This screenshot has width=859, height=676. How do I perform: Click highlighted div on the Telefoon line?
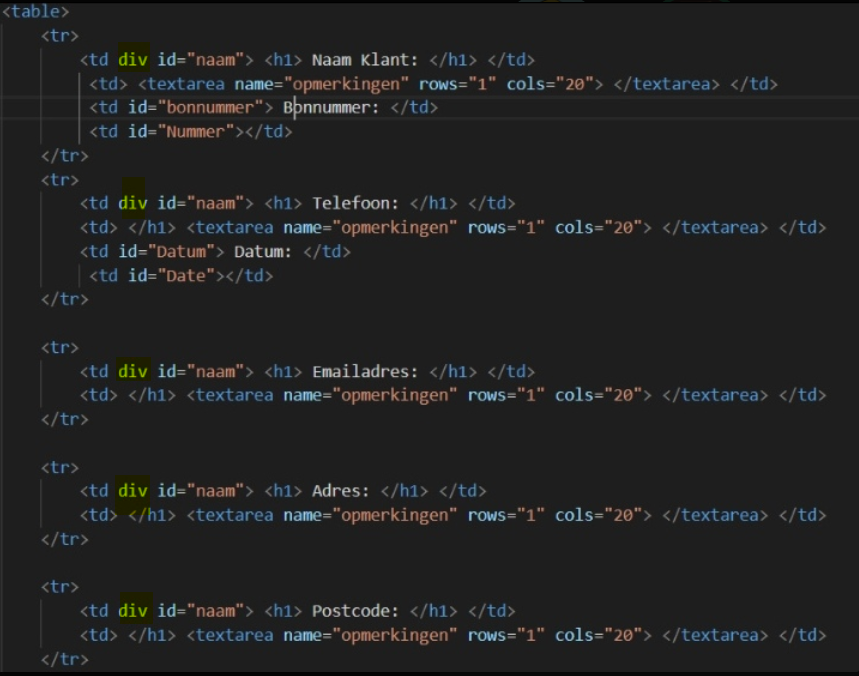click(x=132, y=204)
